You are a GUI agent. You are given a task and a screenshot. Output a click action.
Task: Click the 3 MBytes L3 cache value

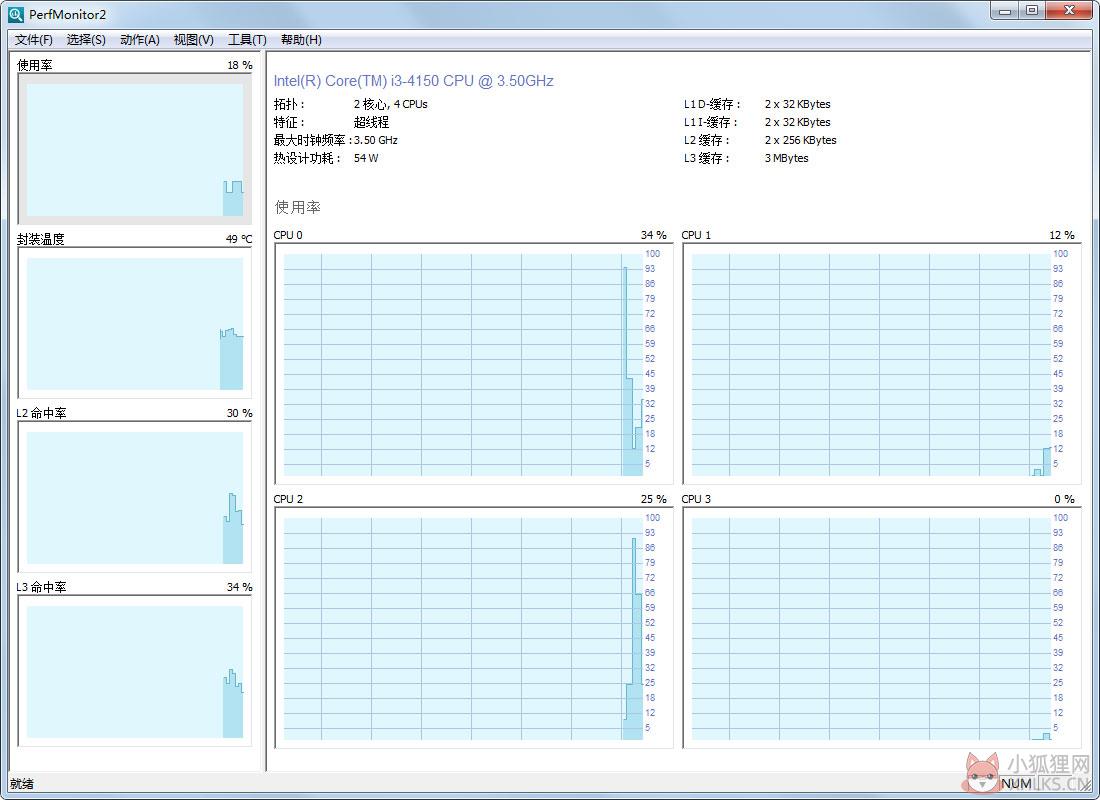click(786, 159)
